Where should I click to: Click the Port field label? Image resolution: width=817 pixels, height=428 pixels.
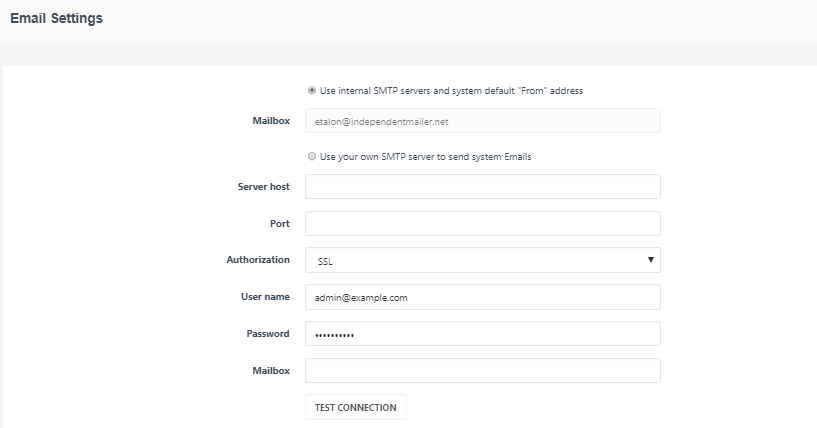click(279, 224)
